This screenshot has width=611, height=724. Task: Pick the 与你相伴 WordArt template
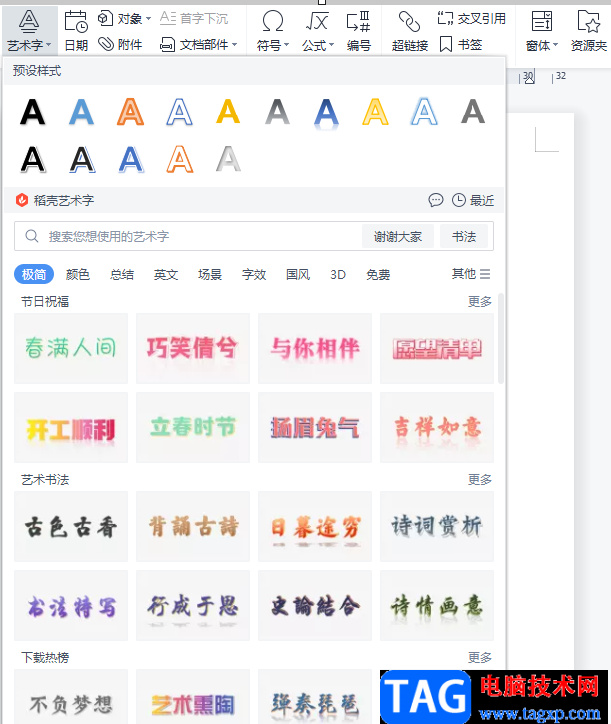(x=315, y=348)
